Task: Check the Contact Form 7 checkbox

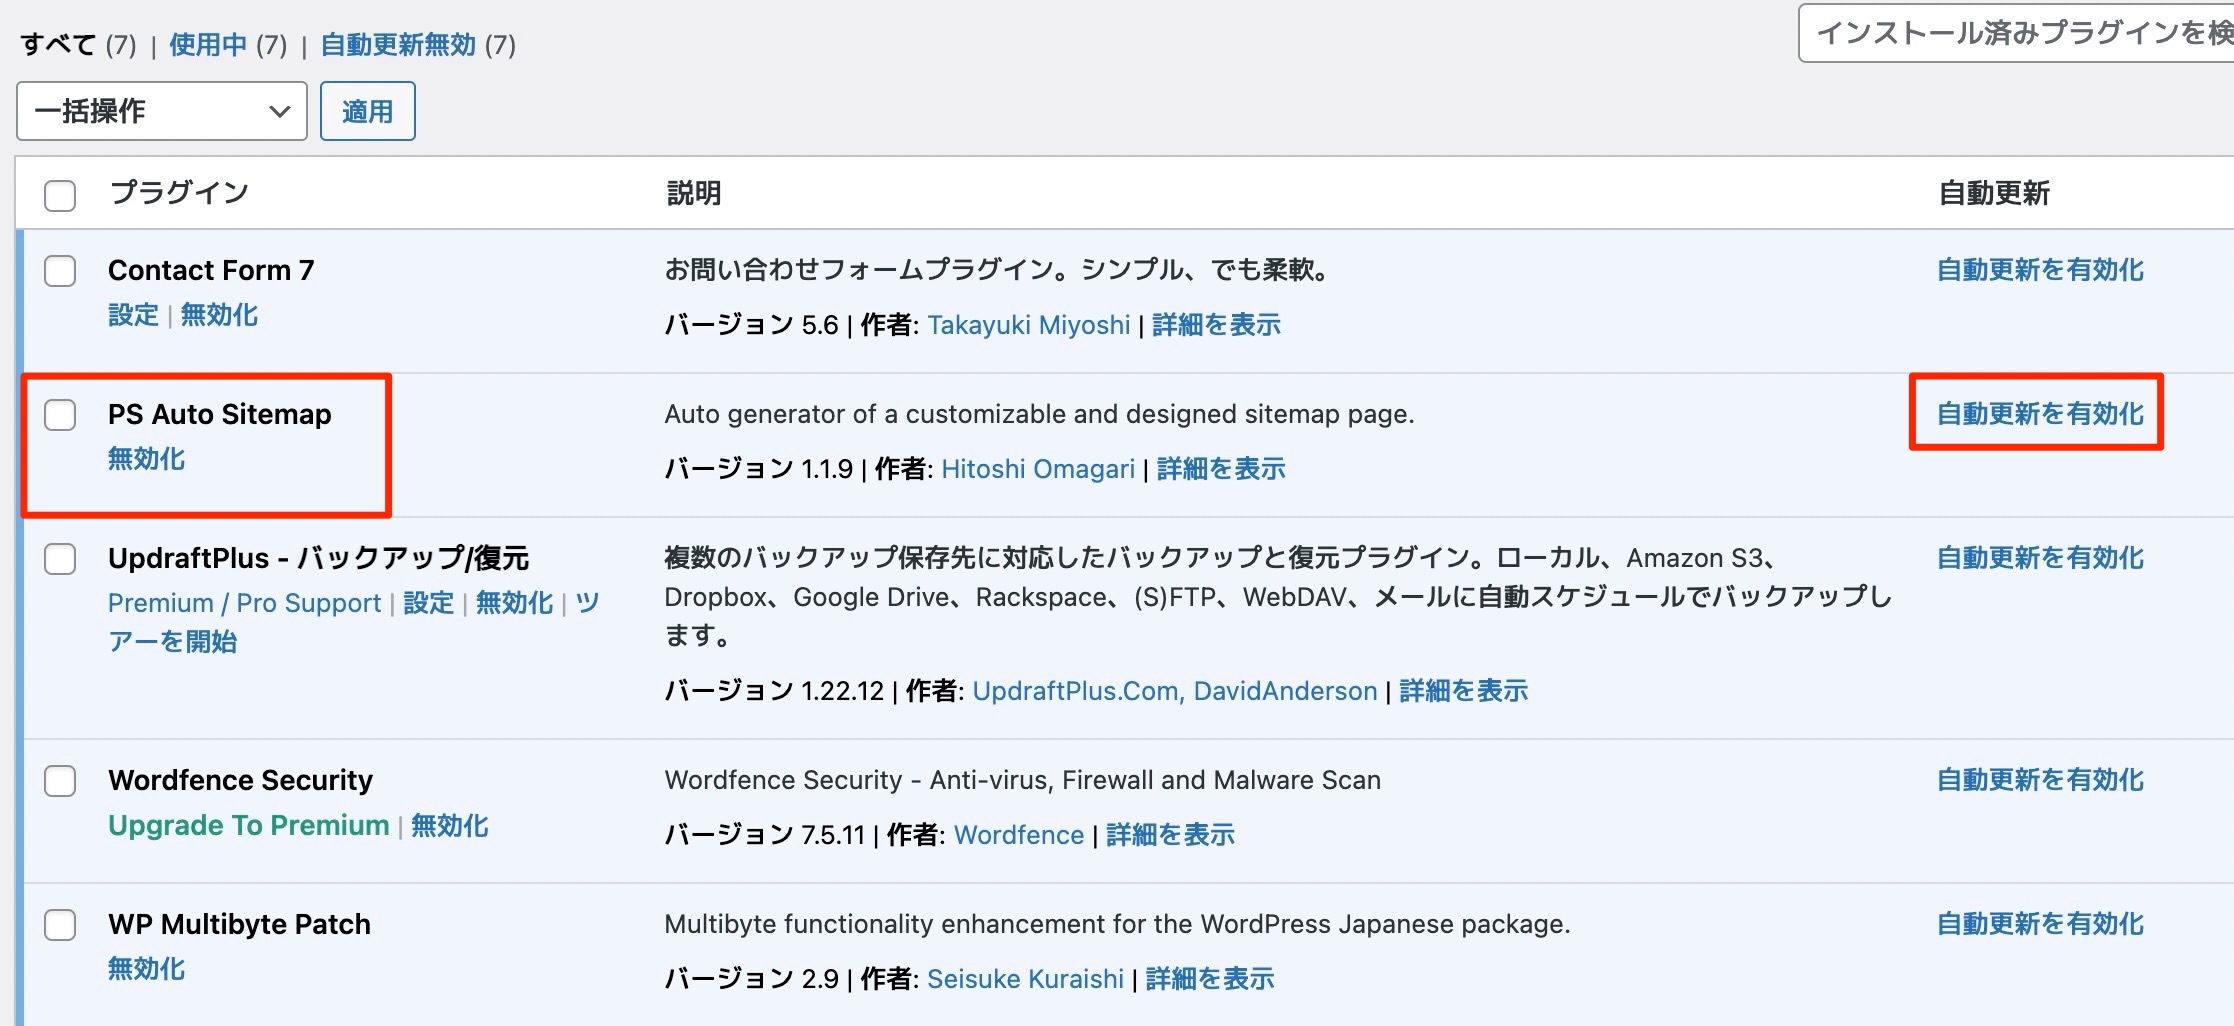Action: (60, 271)
